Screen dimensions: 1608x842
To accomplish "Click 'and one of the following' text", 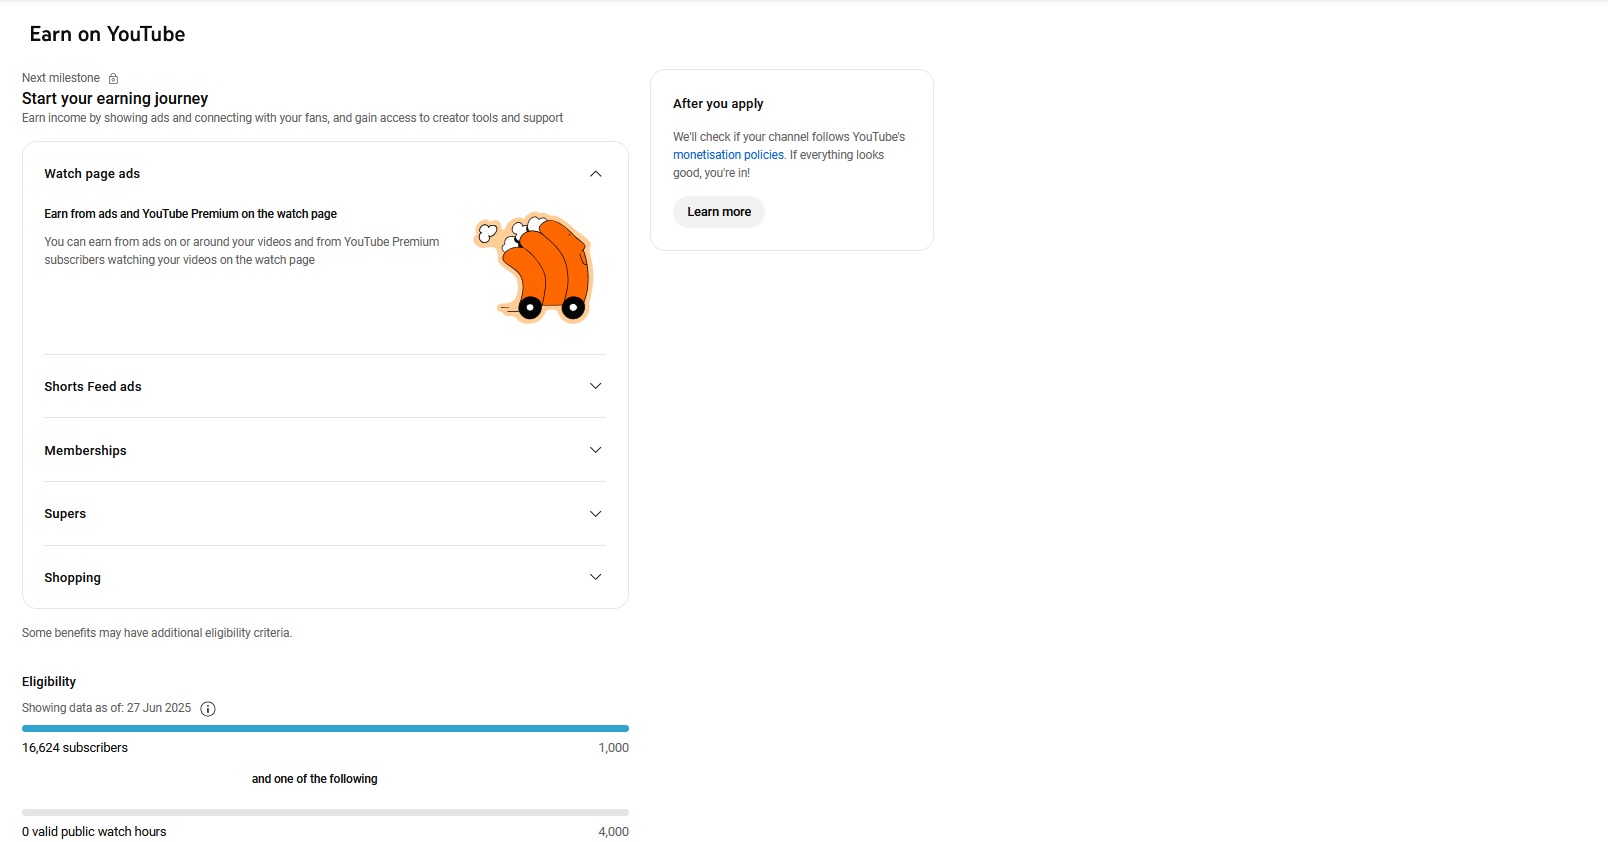I will click(x=315, y=779).
